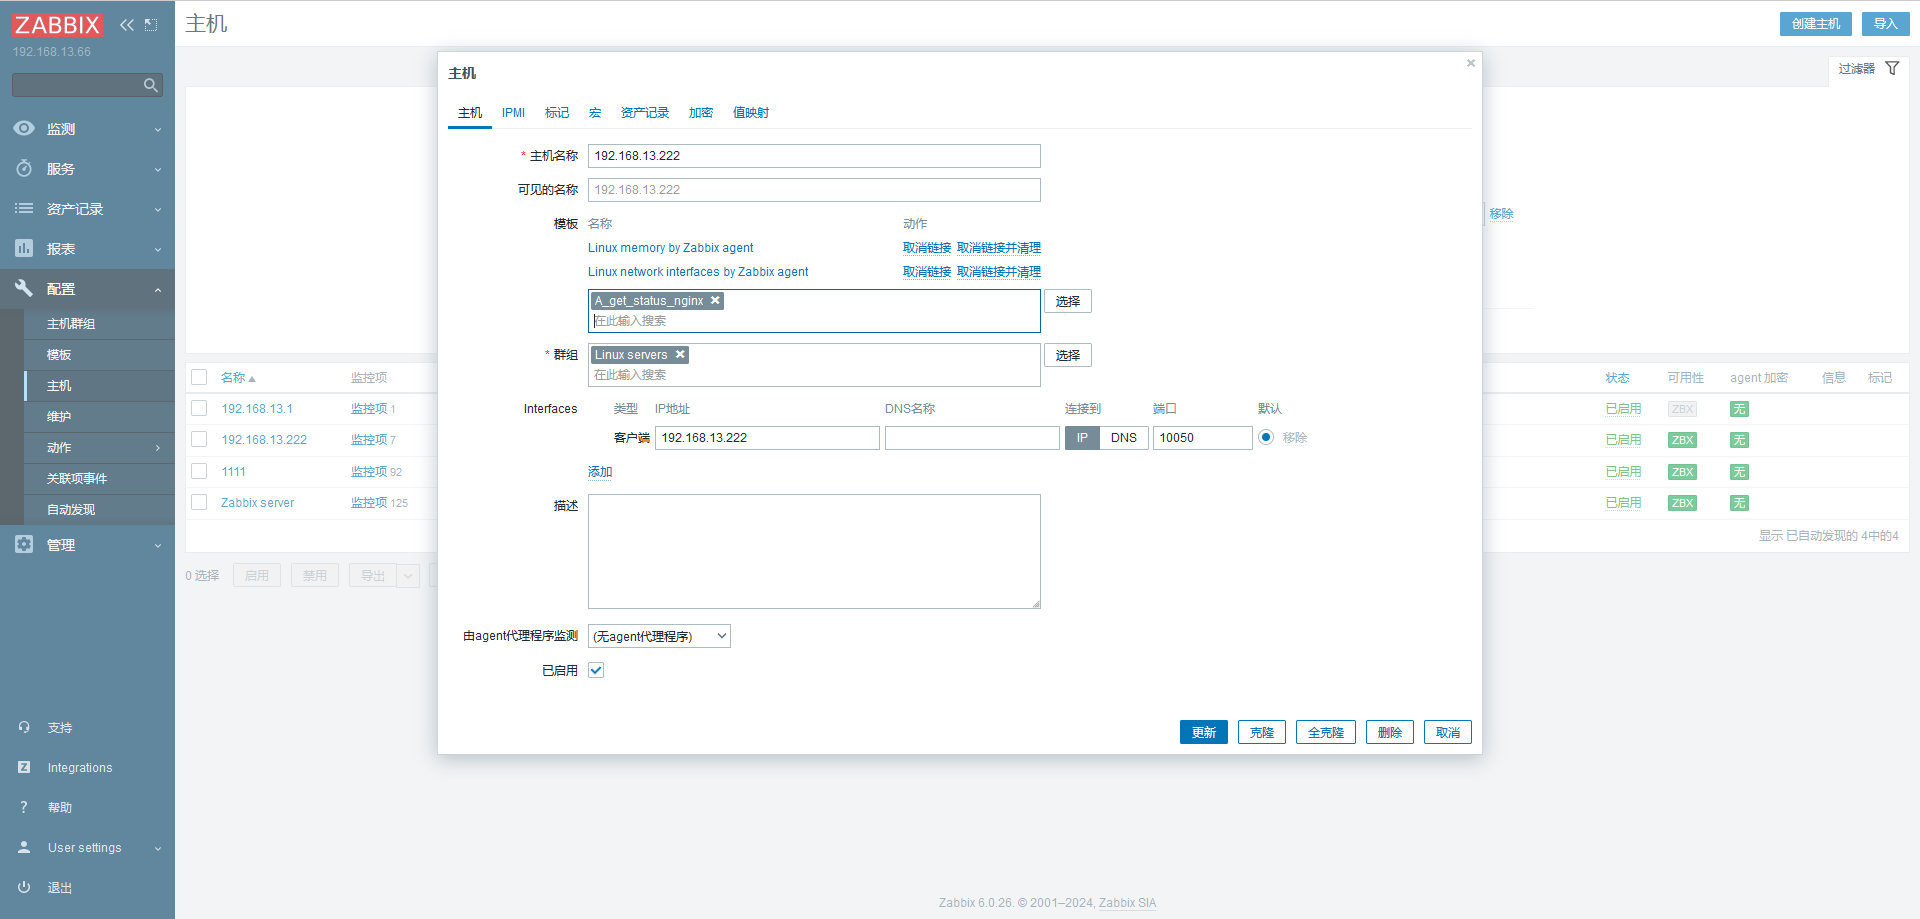Check the box for host 192.168.13.1

pos(199,408)
